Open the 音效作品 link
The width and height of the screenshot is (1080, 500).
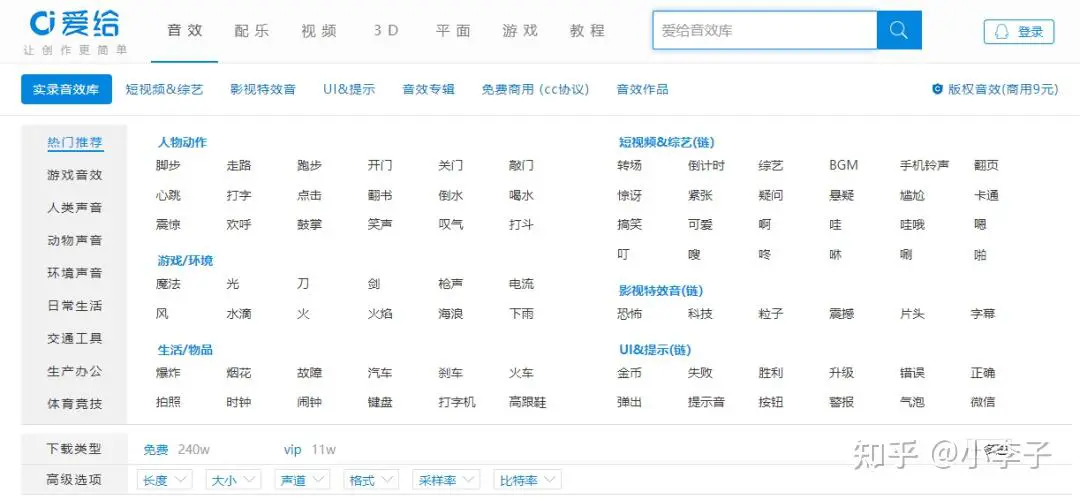[642, 90]
